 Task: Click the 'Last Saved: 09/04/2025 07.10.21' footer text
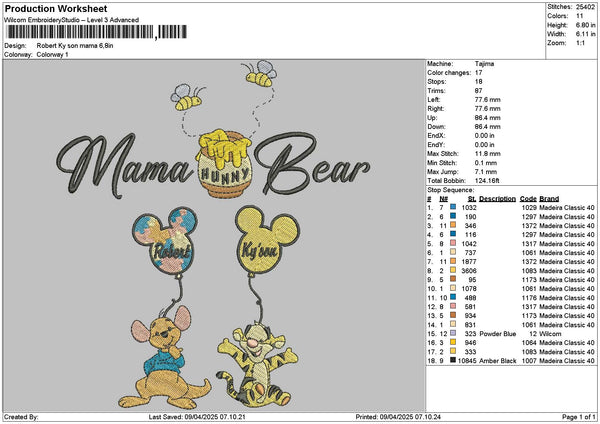pos(197,417)
